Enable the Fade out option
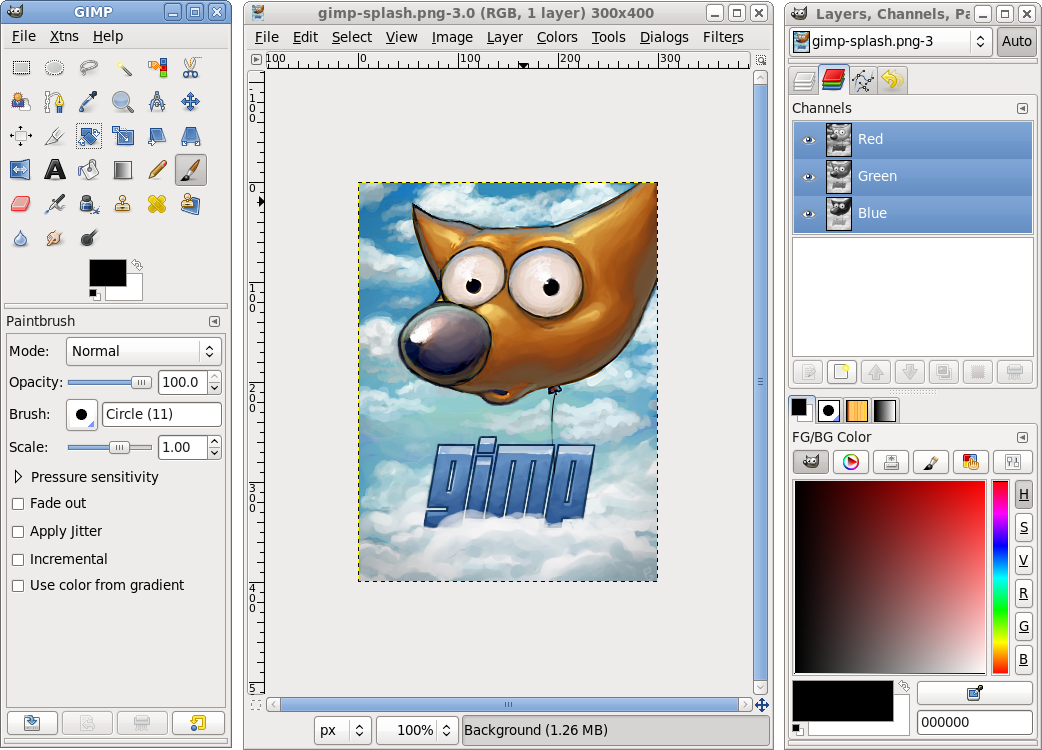Screen dimensions: 1042x750 (x=17, y=503)
